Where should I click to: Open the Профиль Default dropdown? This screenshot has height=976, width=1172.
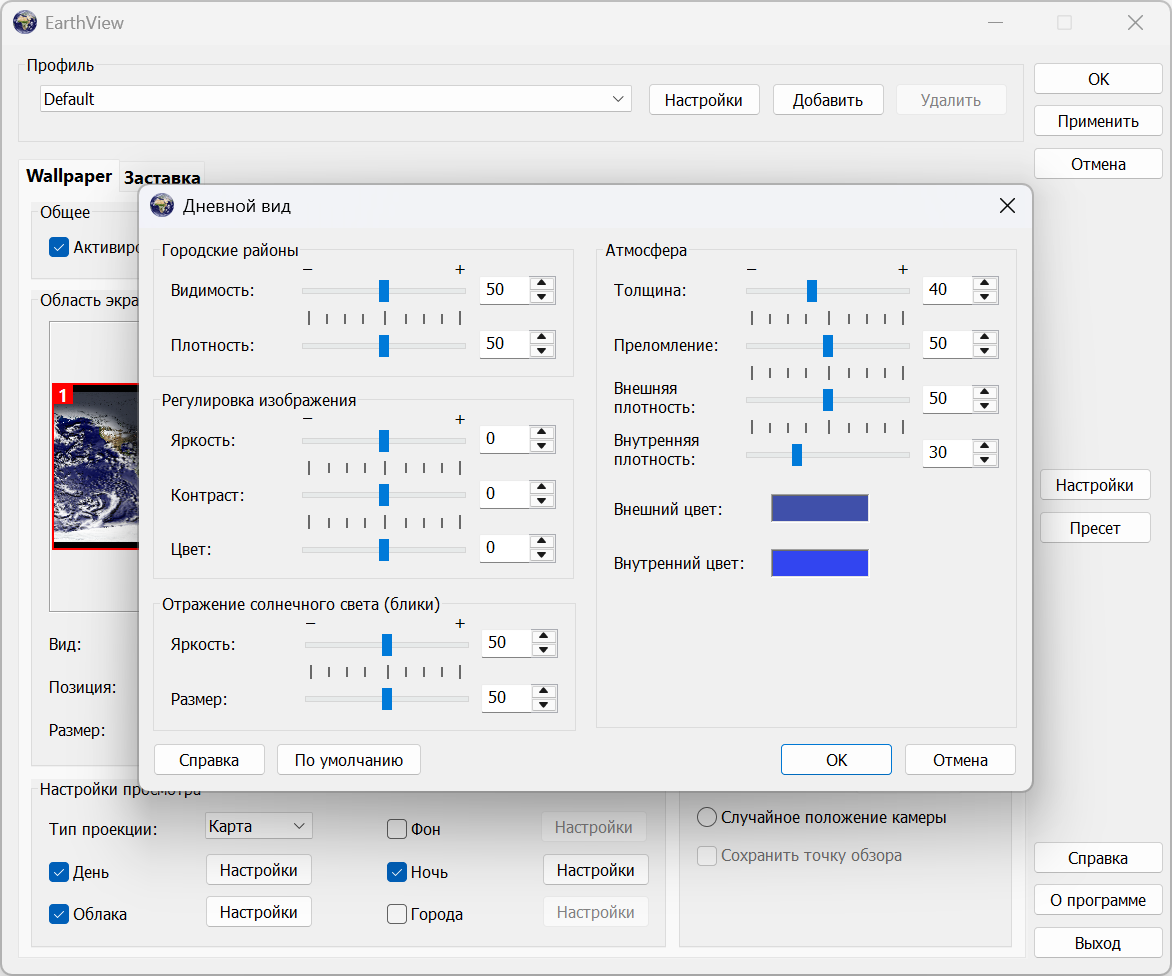336,99
